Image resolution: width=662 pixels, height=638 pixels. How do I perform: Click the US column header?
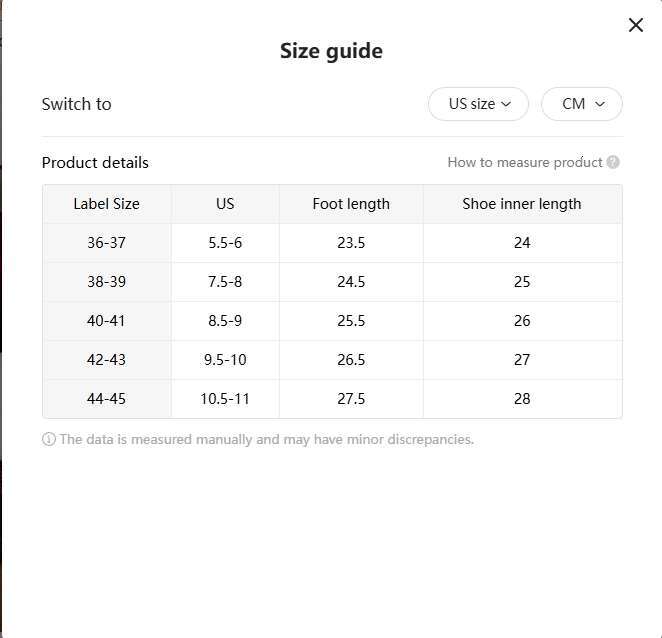[225, 204]
